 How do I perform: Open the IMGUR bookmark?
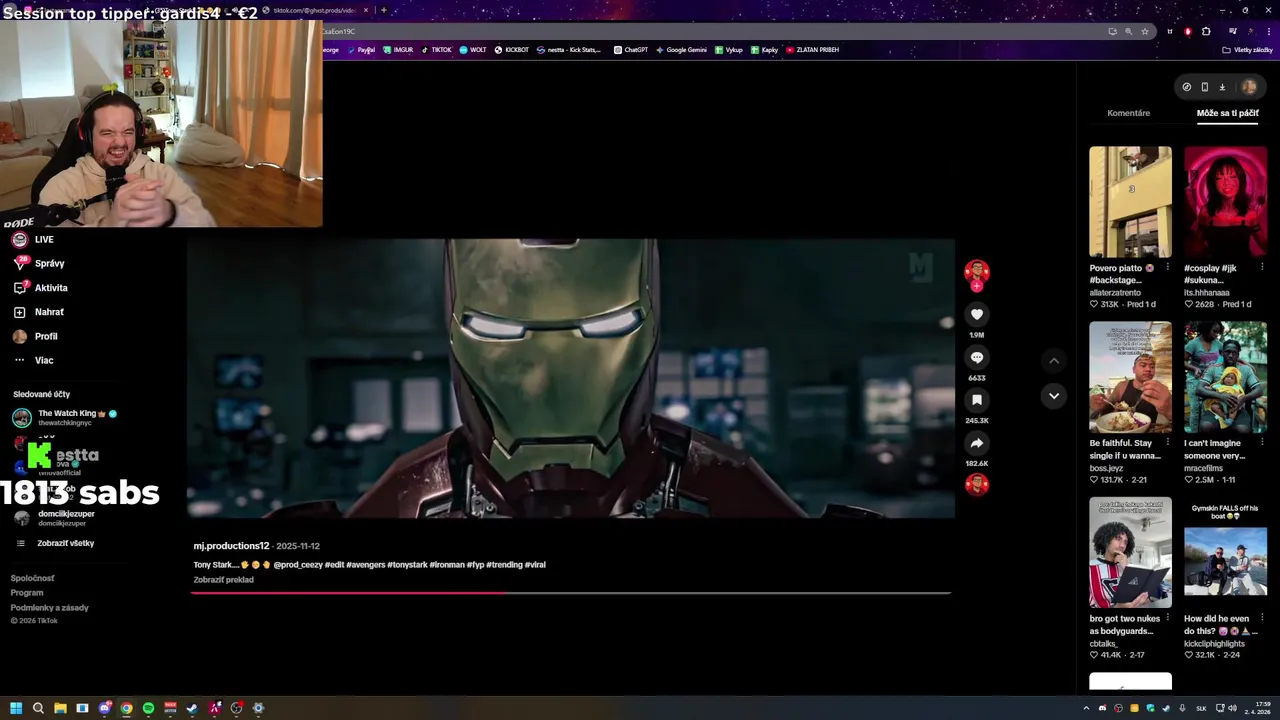398,50
